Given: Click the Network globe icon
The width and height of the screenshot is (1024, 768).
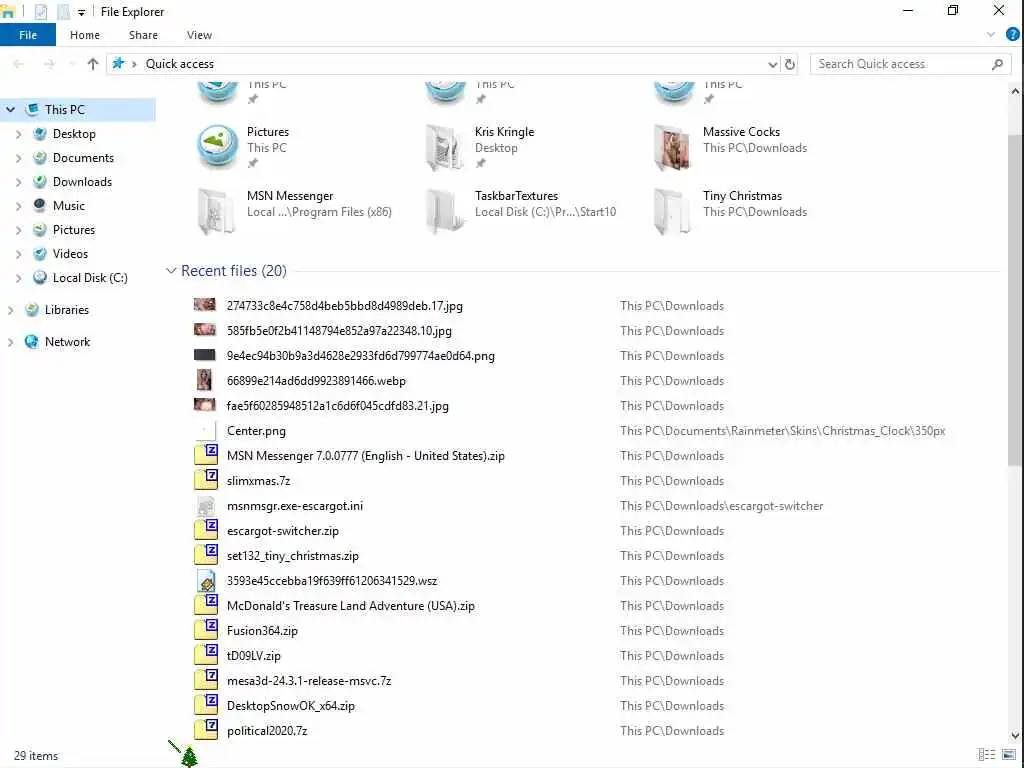Looking at the screenshot, I should click(x=31, y=342).
